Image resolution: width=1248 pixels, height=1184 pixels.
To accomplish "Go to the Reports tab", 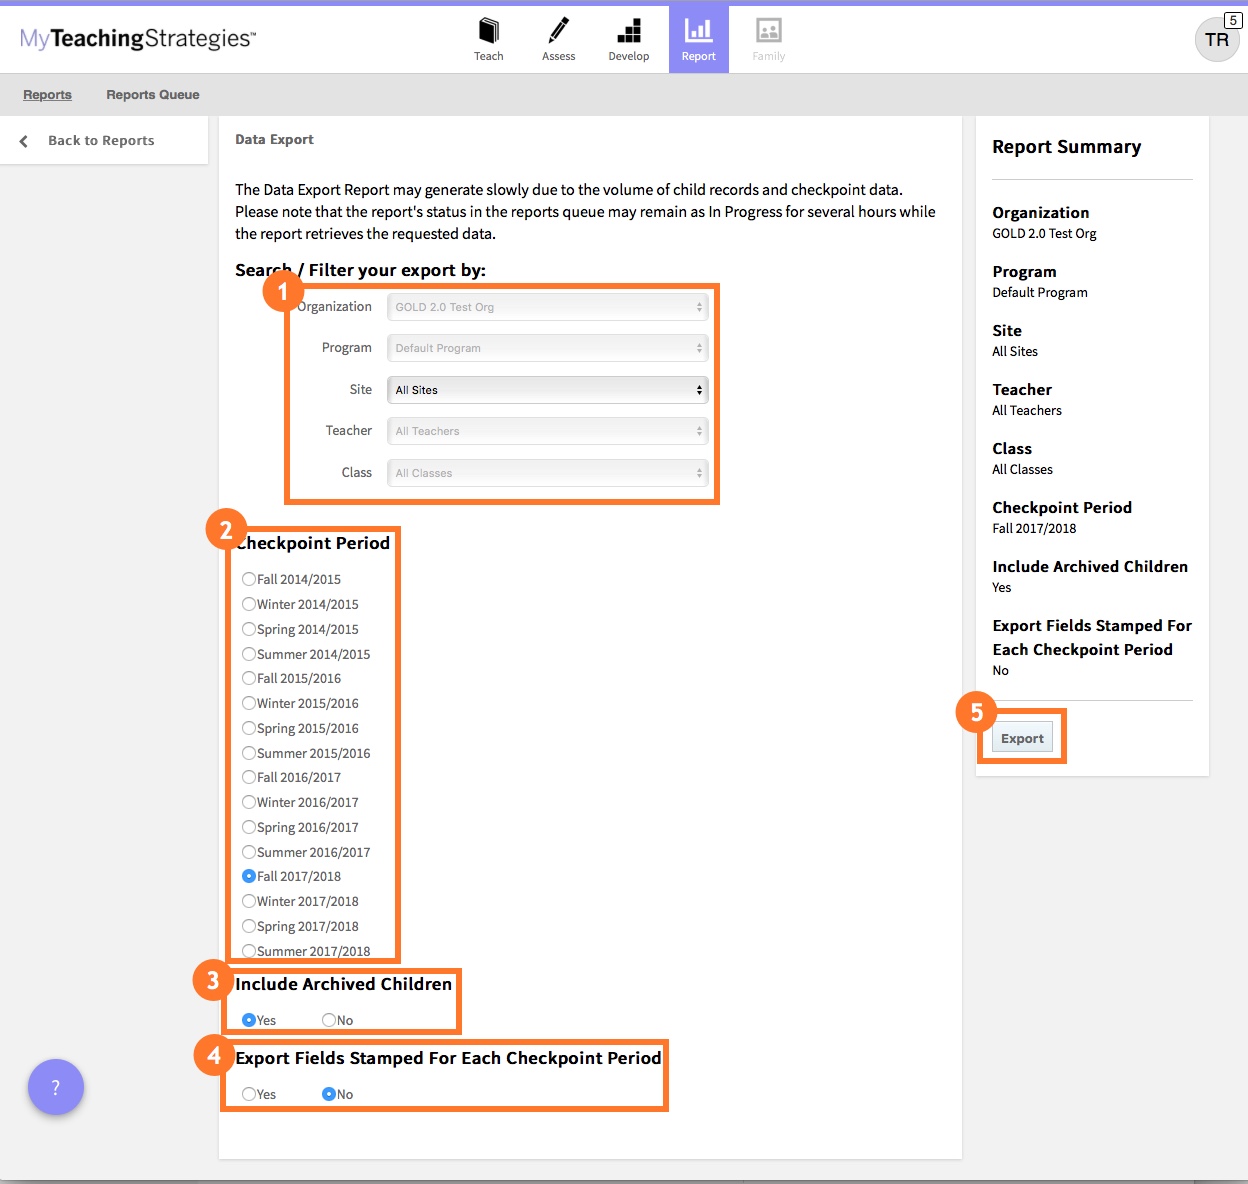I will 47,95.
